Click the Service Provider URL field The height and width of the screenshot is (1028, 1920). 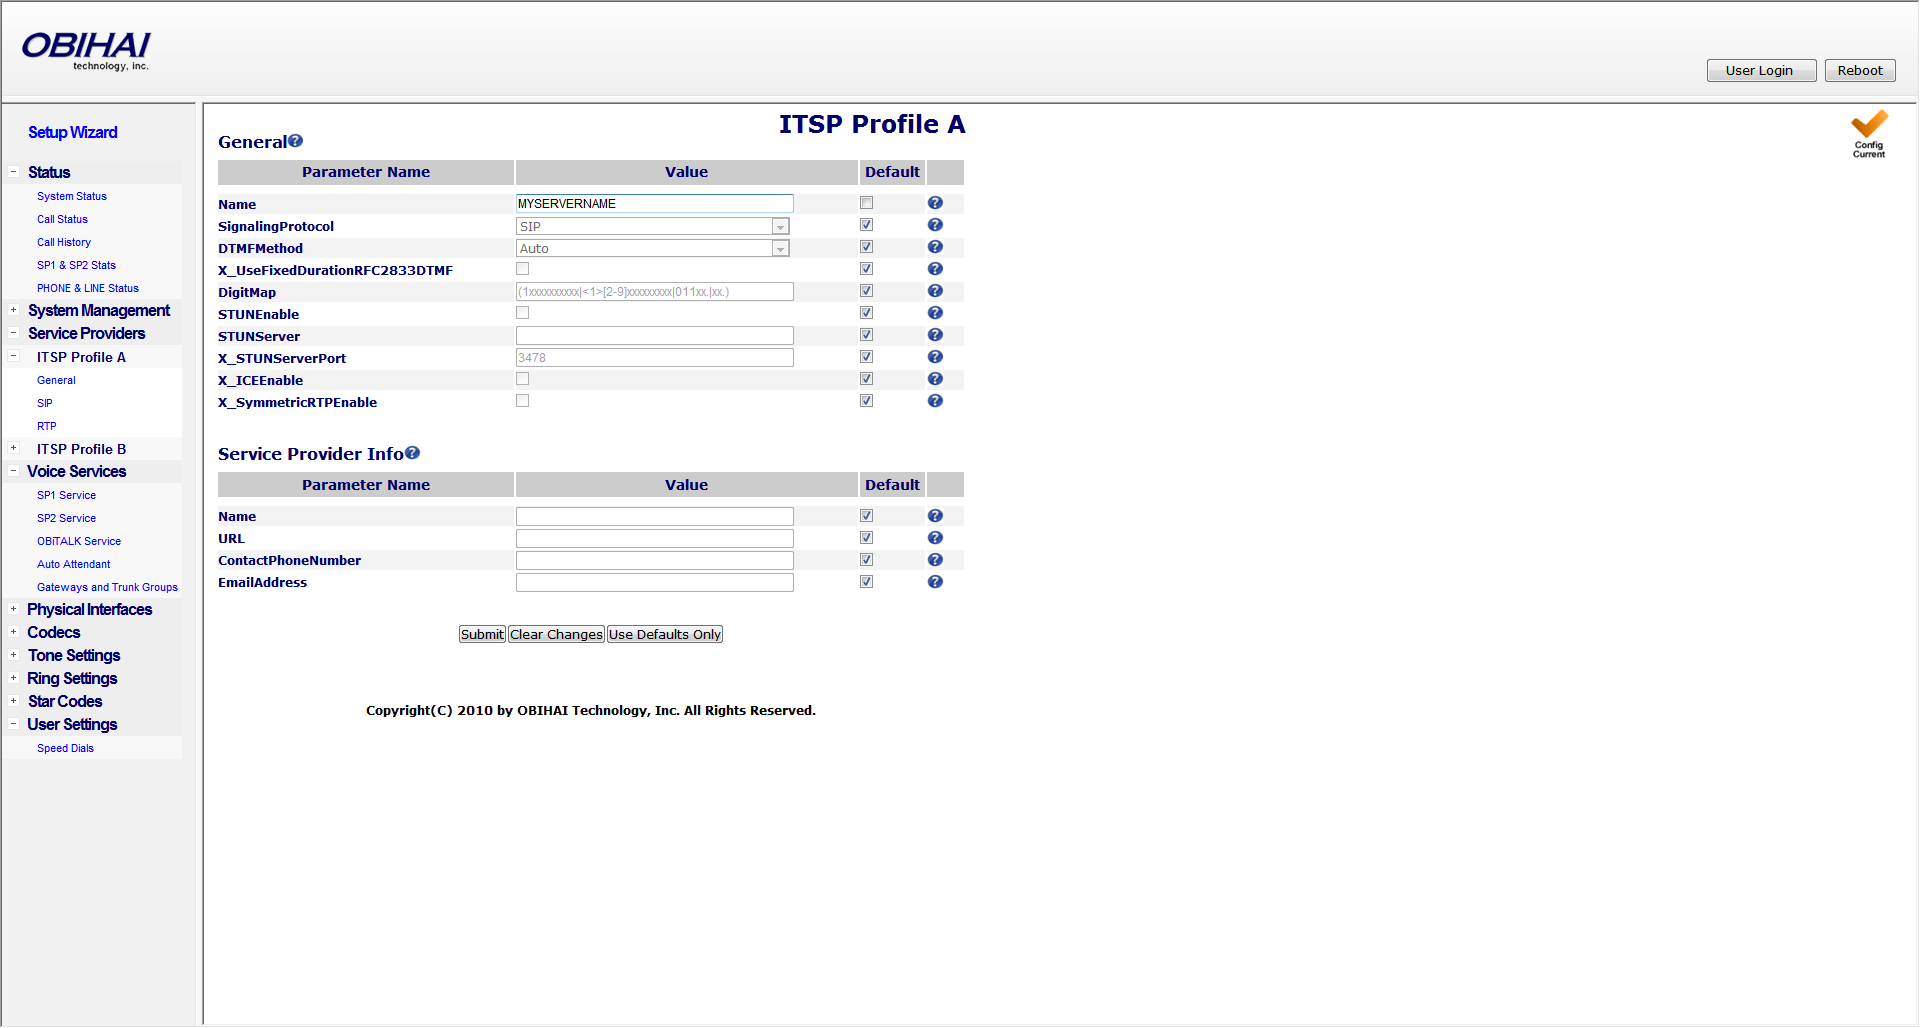pyautogui.click(x=655, y=539)
